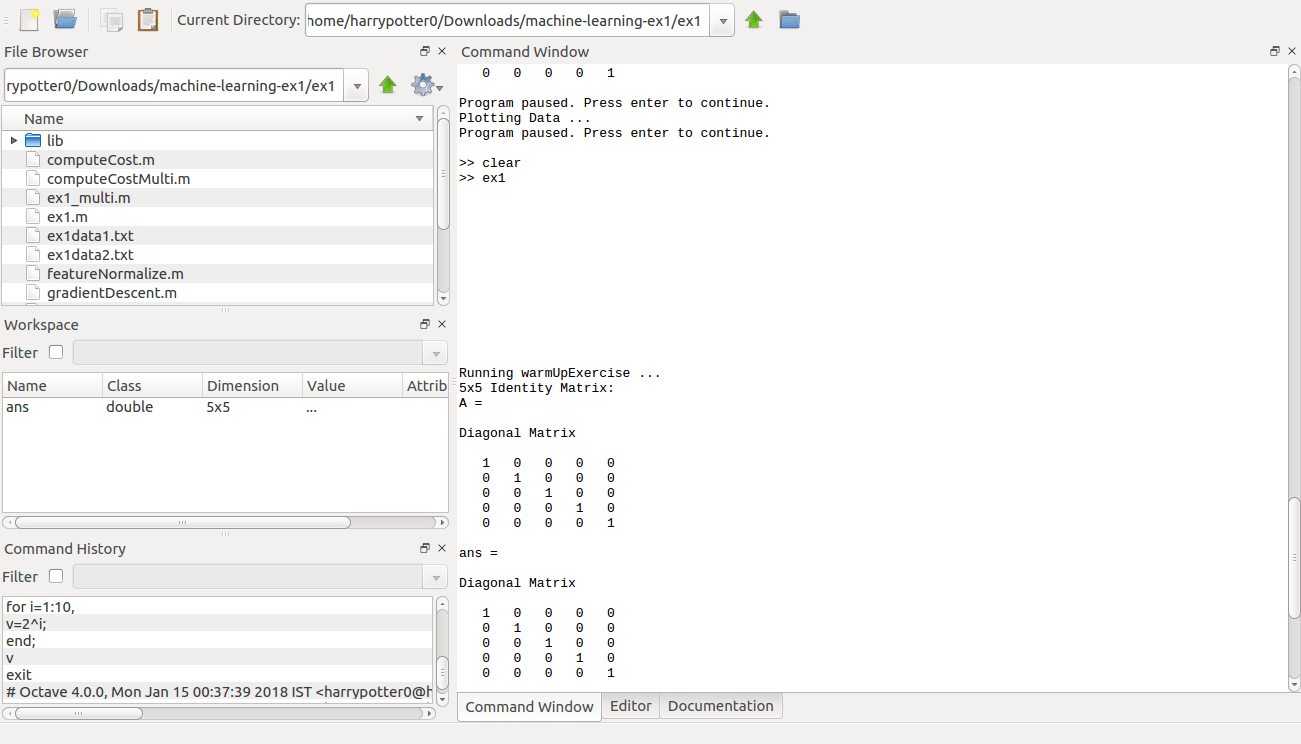
Task: Click 'exit' entry in Command History
Action: [19, 675]
